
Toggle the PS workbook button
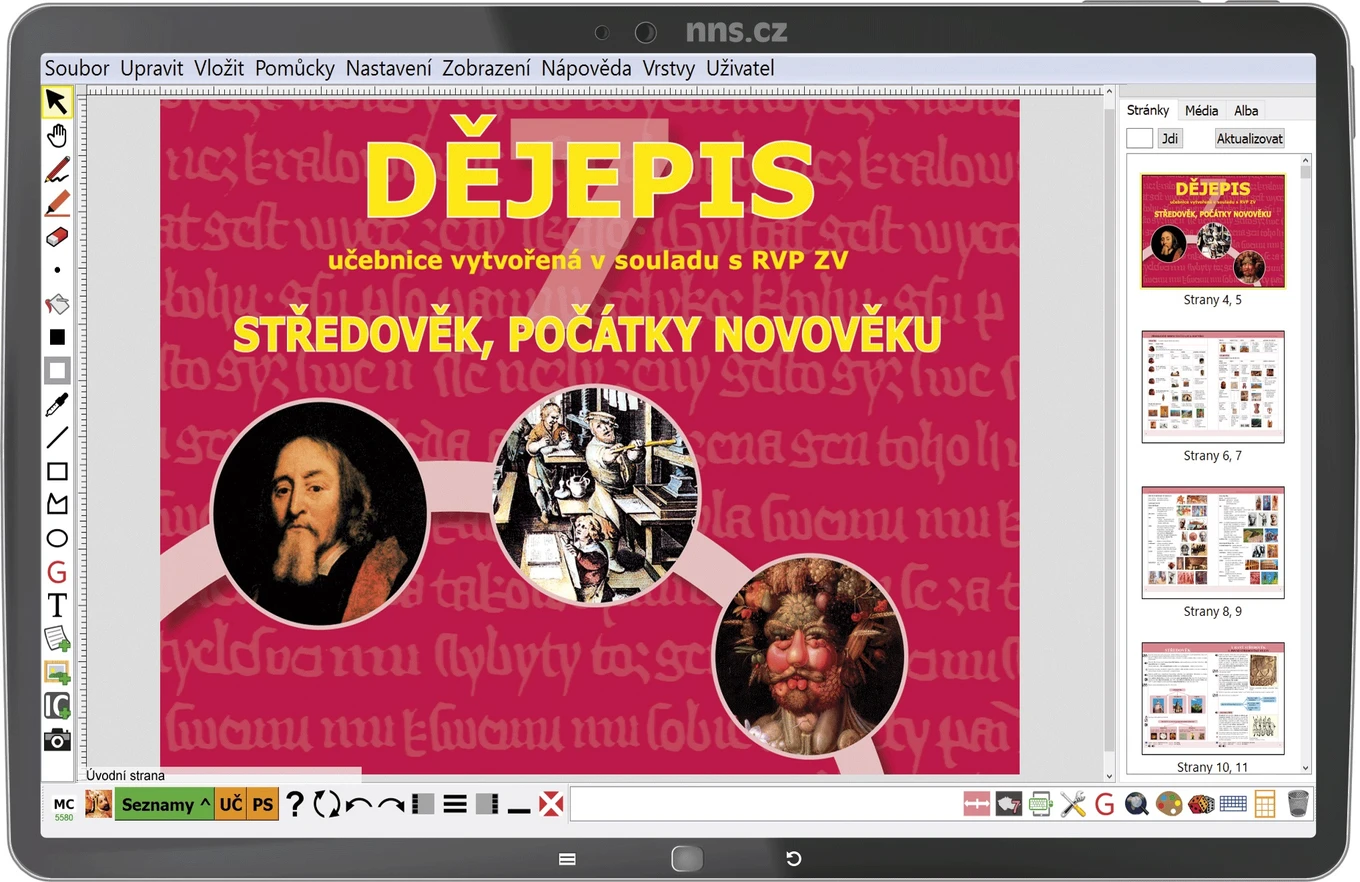(x=263, y=804)
